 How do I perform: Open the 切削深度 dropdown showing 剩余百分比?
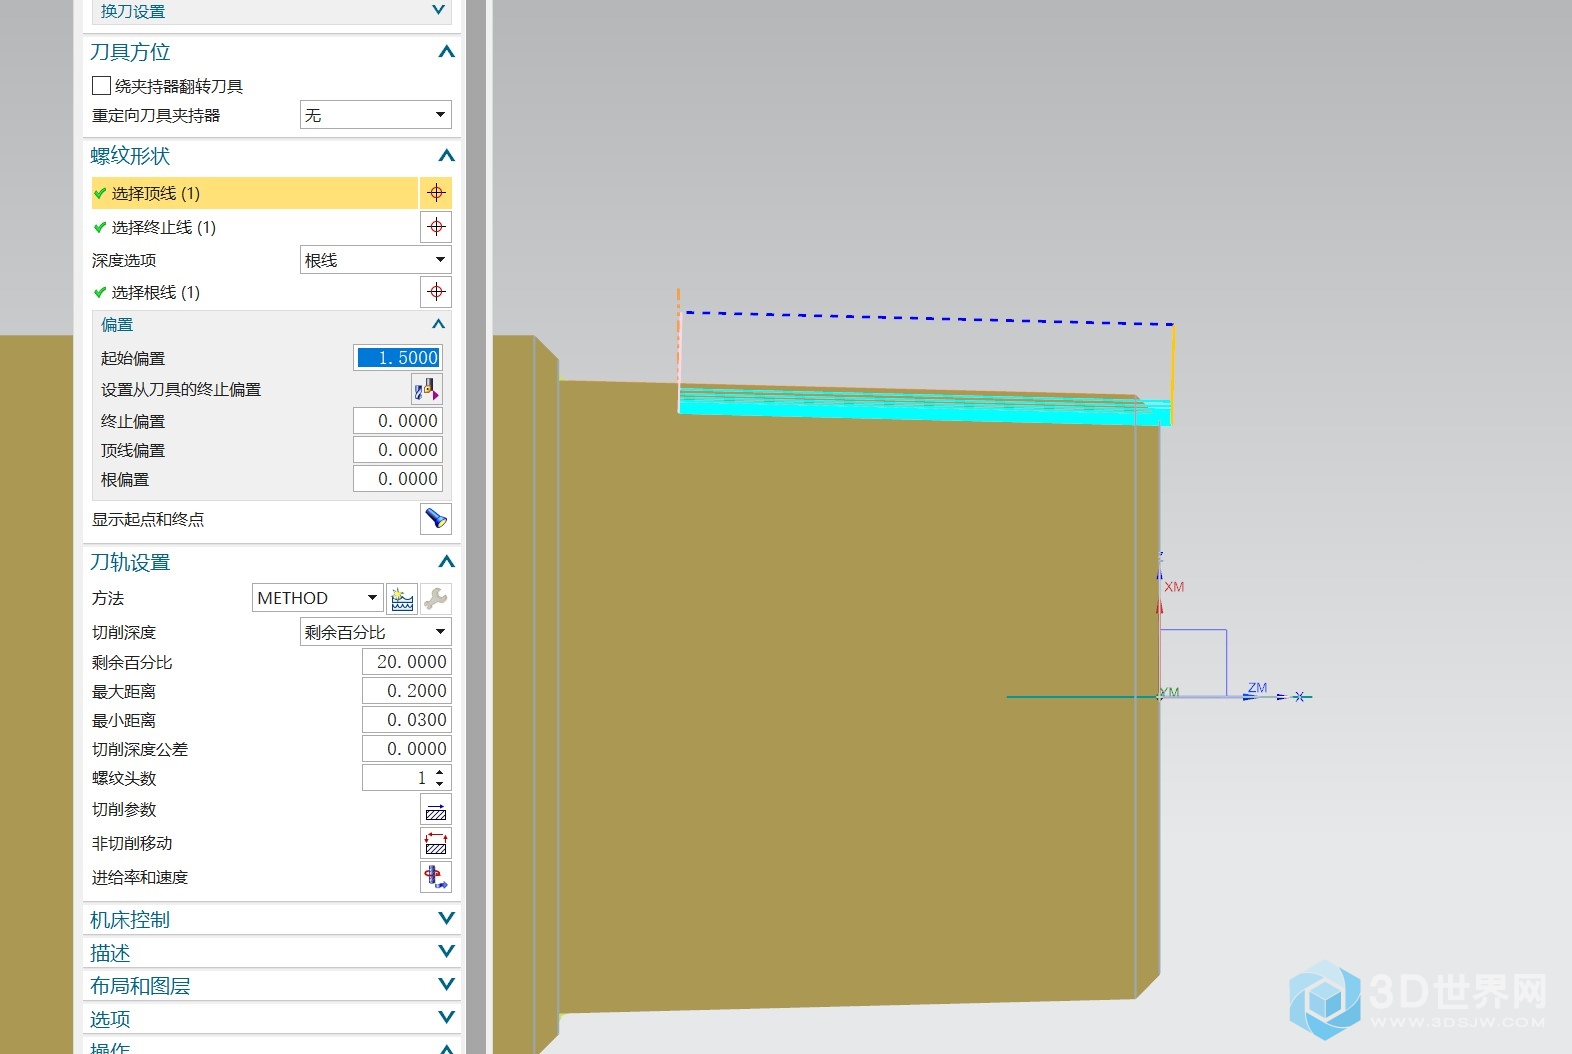(376, 632)
